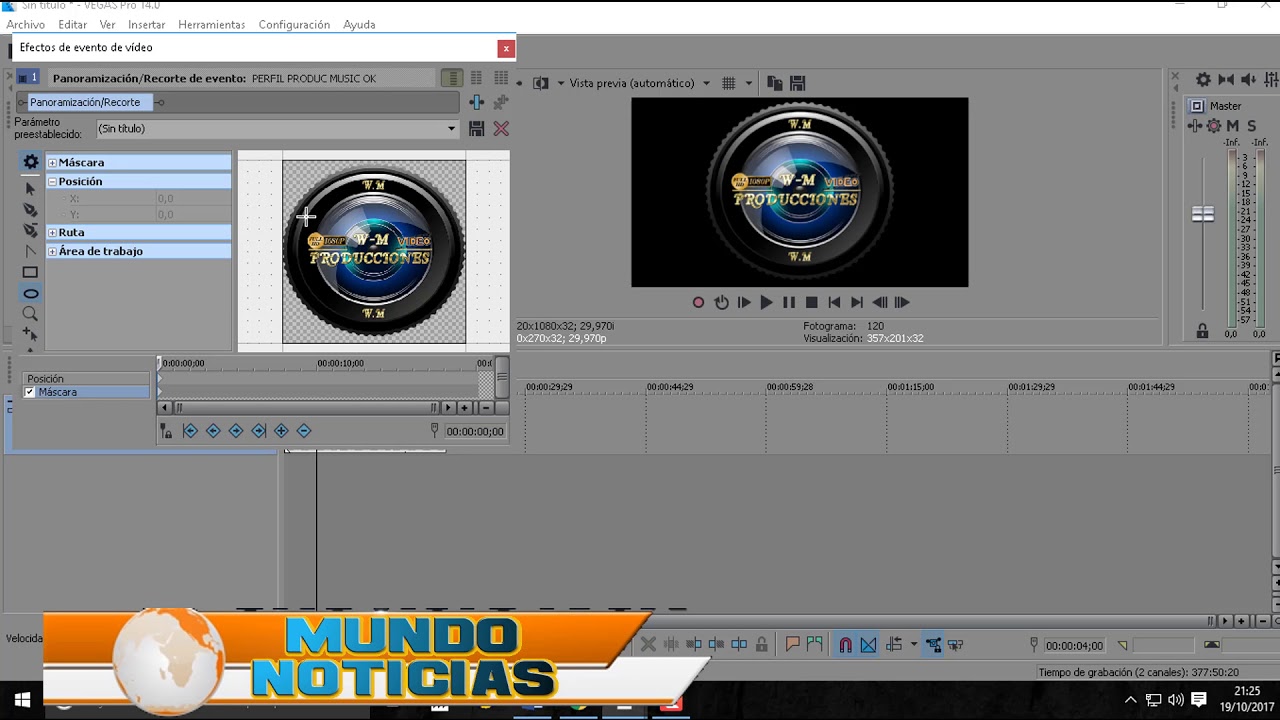Open the Insertar menu

click(147, 25)
